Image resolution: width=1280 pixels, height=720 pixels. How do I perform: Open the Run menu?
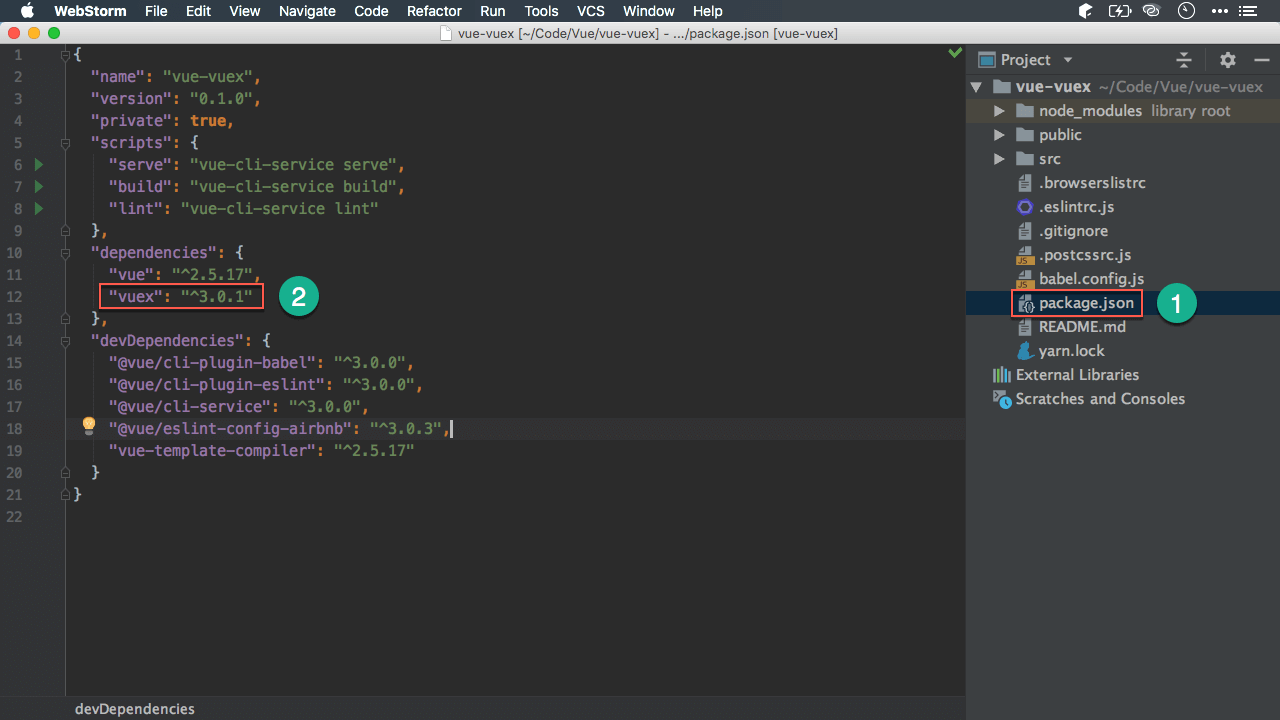[493, 11]
